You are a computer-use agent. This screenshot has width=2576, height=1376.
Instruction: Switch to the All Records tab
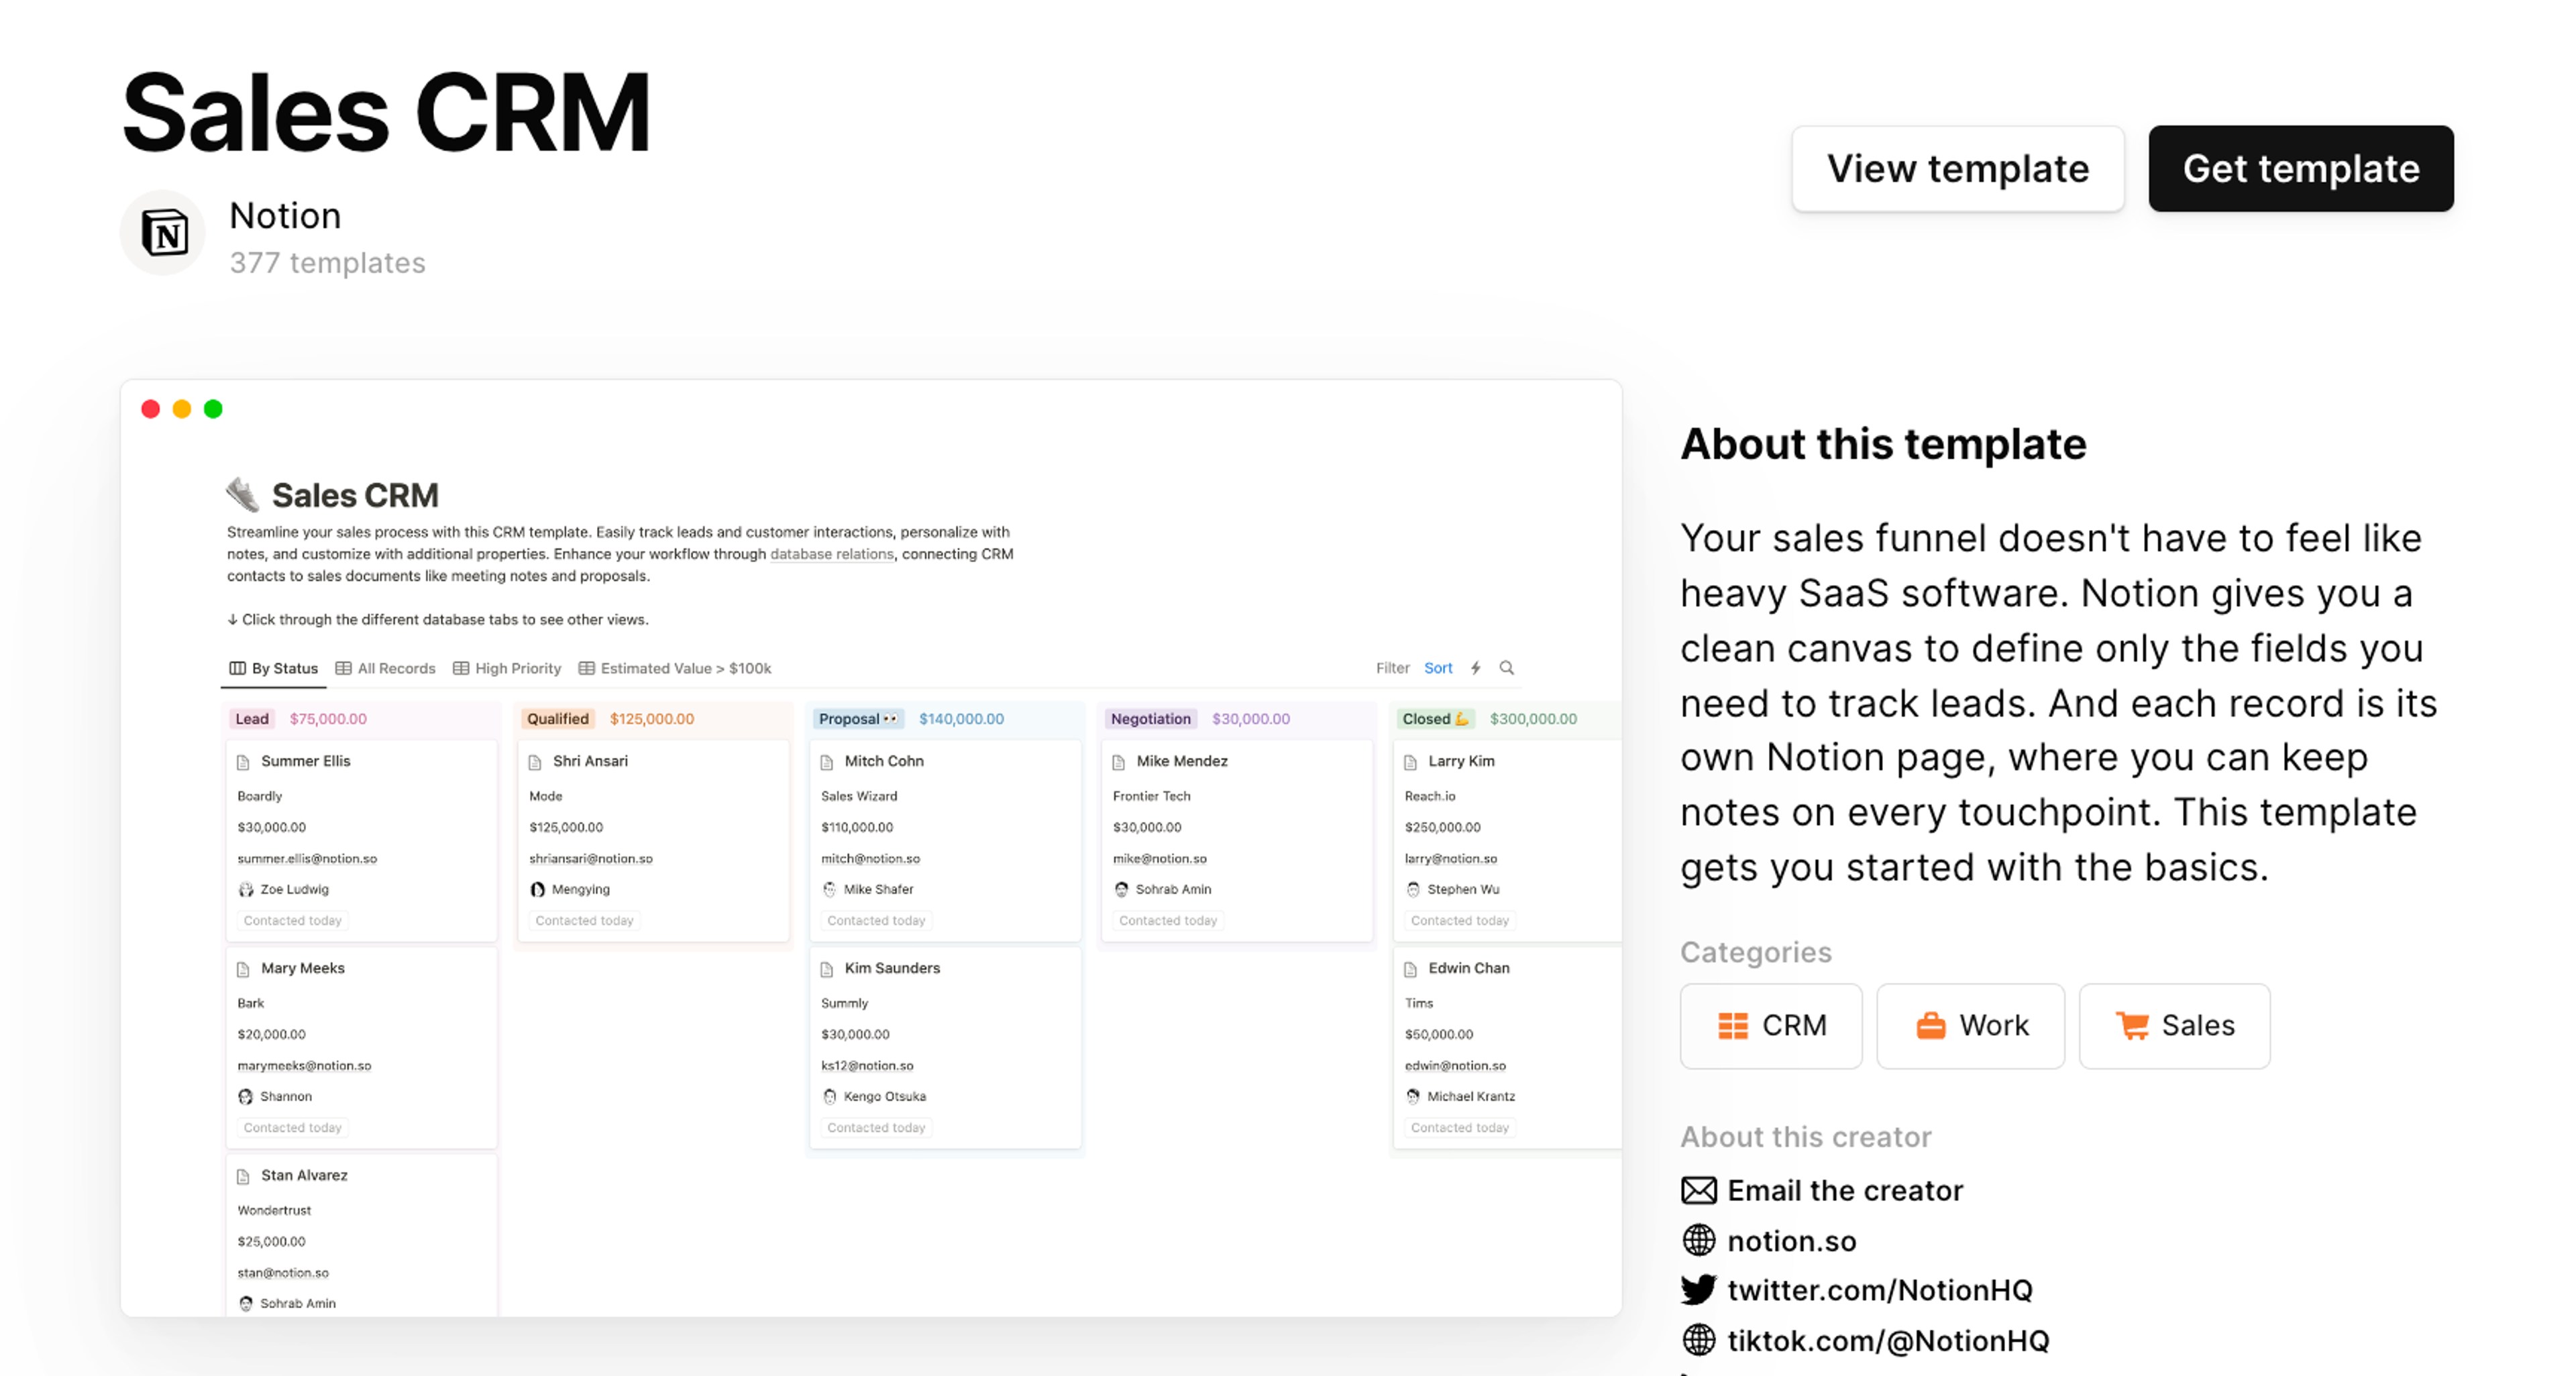[385, 668]
